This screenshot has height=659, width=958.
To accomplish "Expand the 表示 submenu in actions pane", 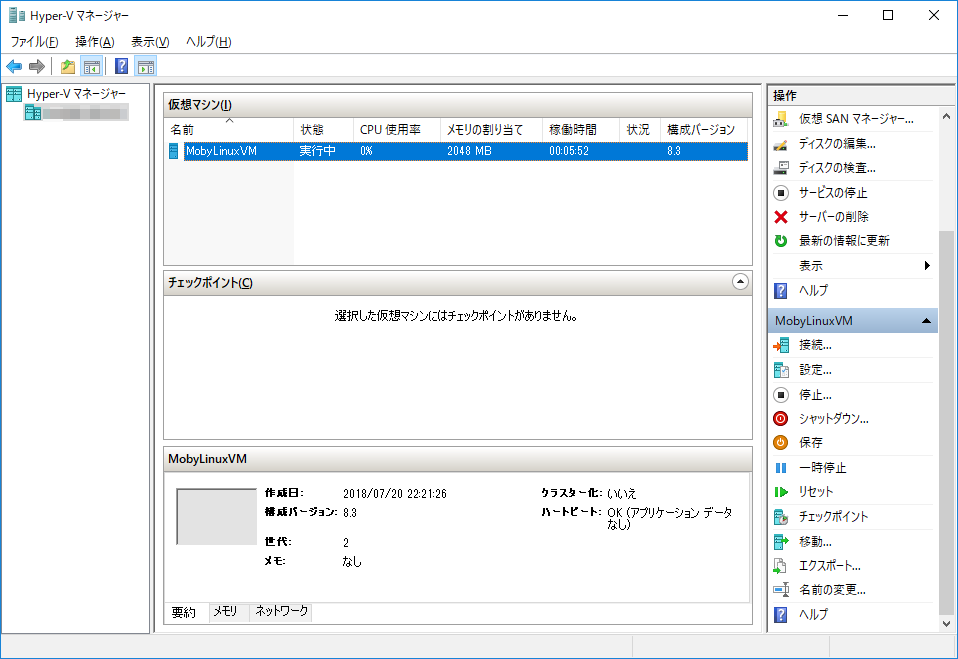I will tap(852, 266).
